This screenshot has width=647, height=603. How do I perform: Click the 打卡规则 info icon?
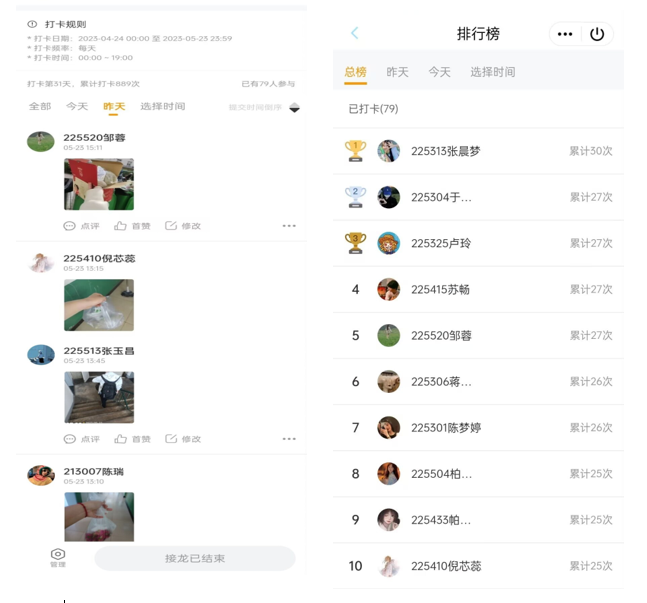click(x=32, y=24)
